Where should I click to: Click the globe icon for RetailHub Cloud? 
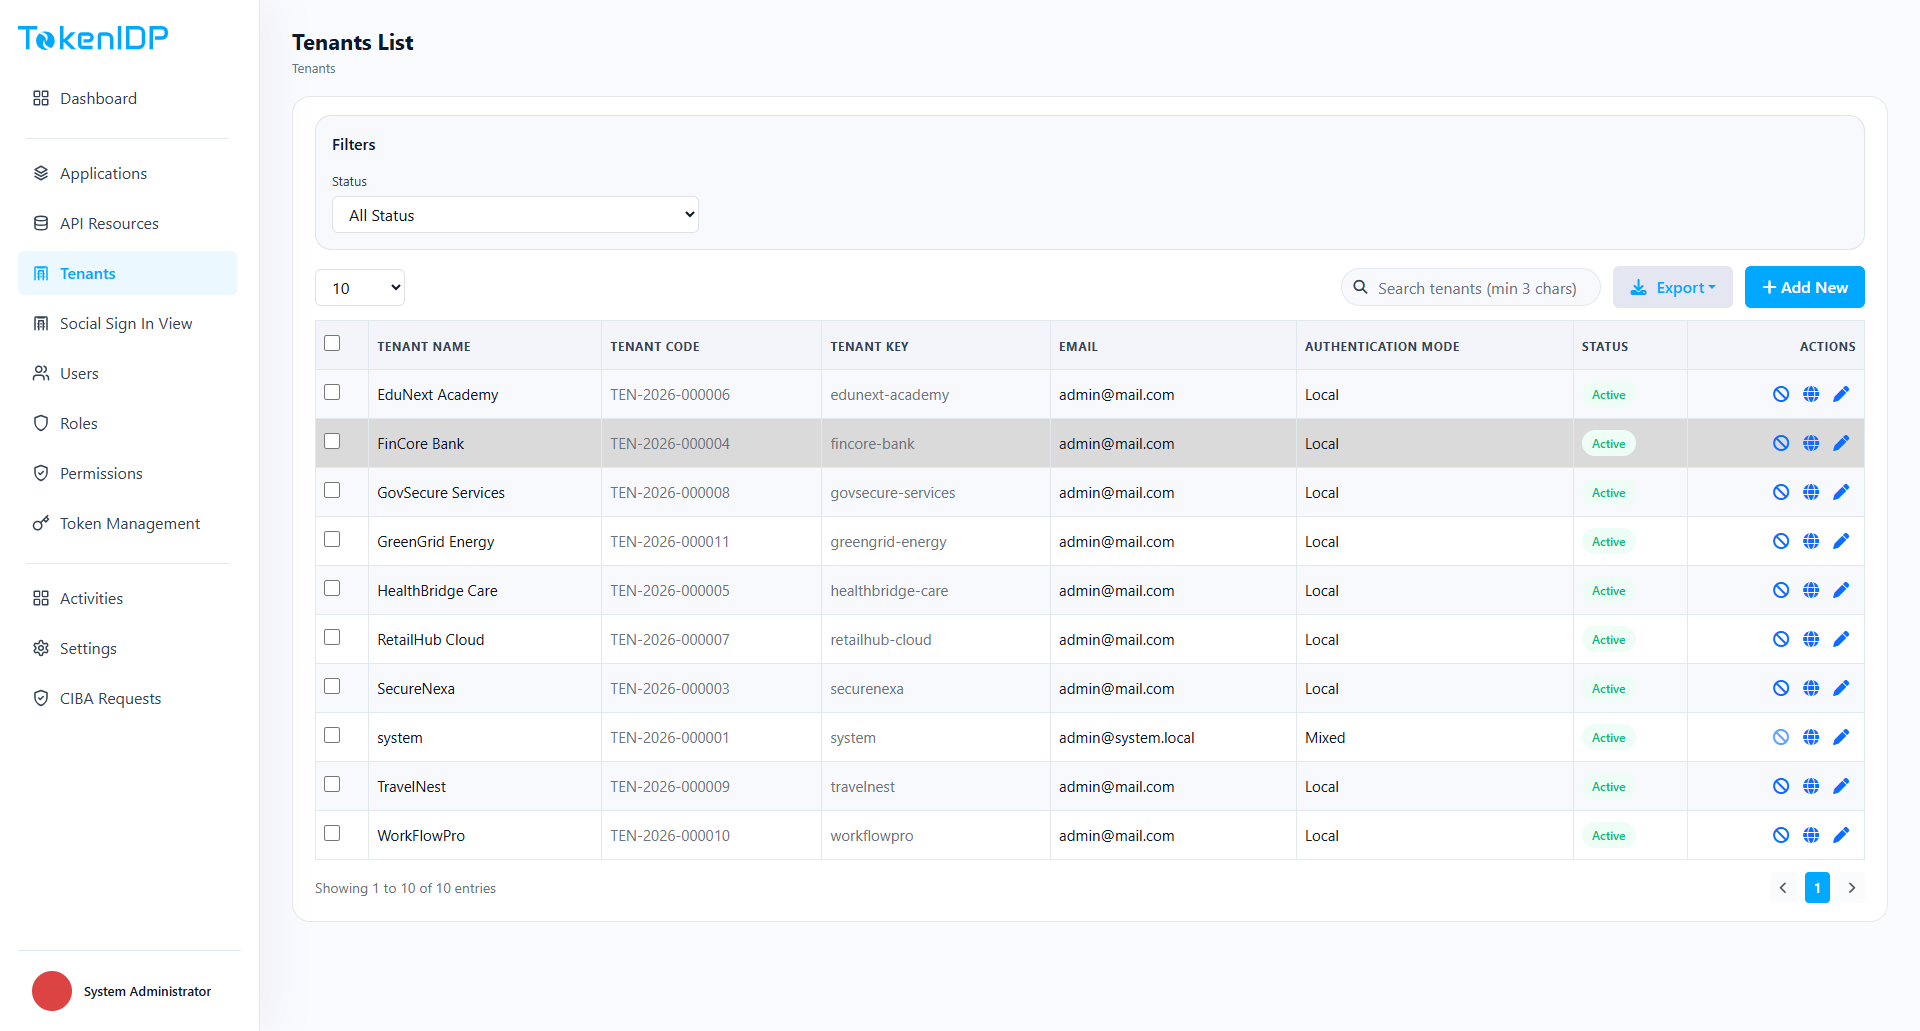coord(1811,639)
